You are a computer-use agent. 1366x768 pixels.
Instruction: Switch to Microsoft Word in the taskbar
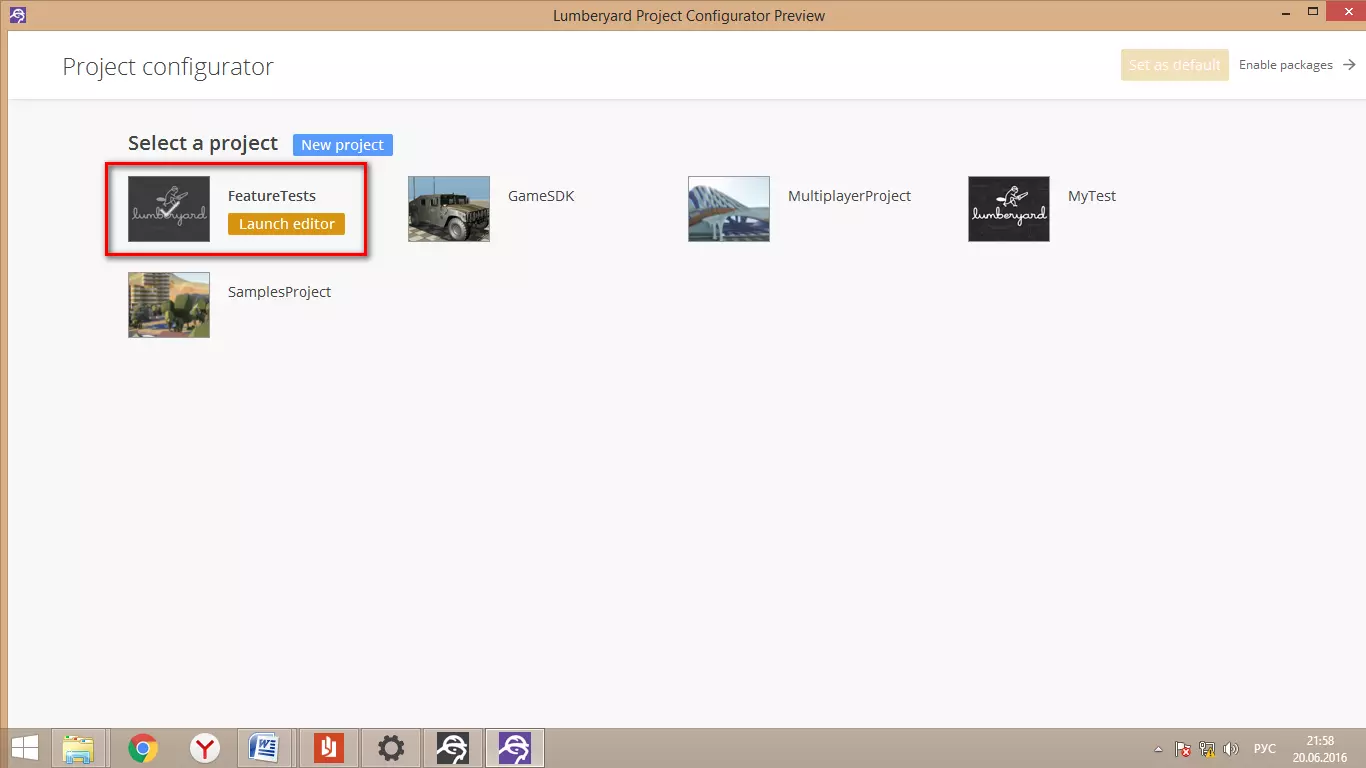[x=265, y=748]
